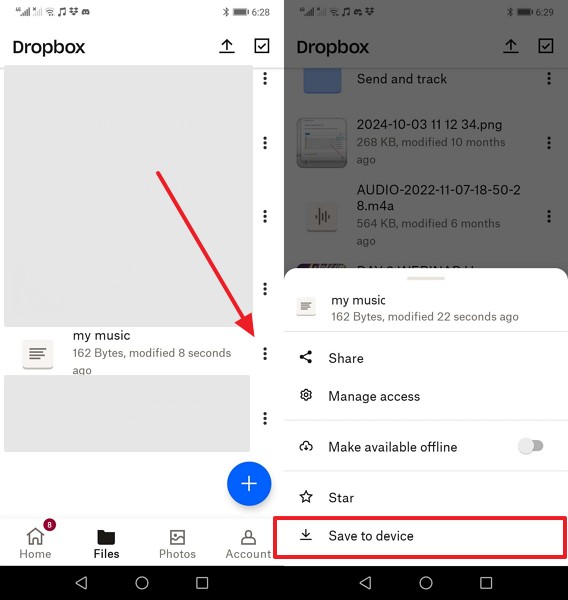568x600 pixels.
Task: Tap the gear icon beside Manage access
Action: tap(306, 395)
